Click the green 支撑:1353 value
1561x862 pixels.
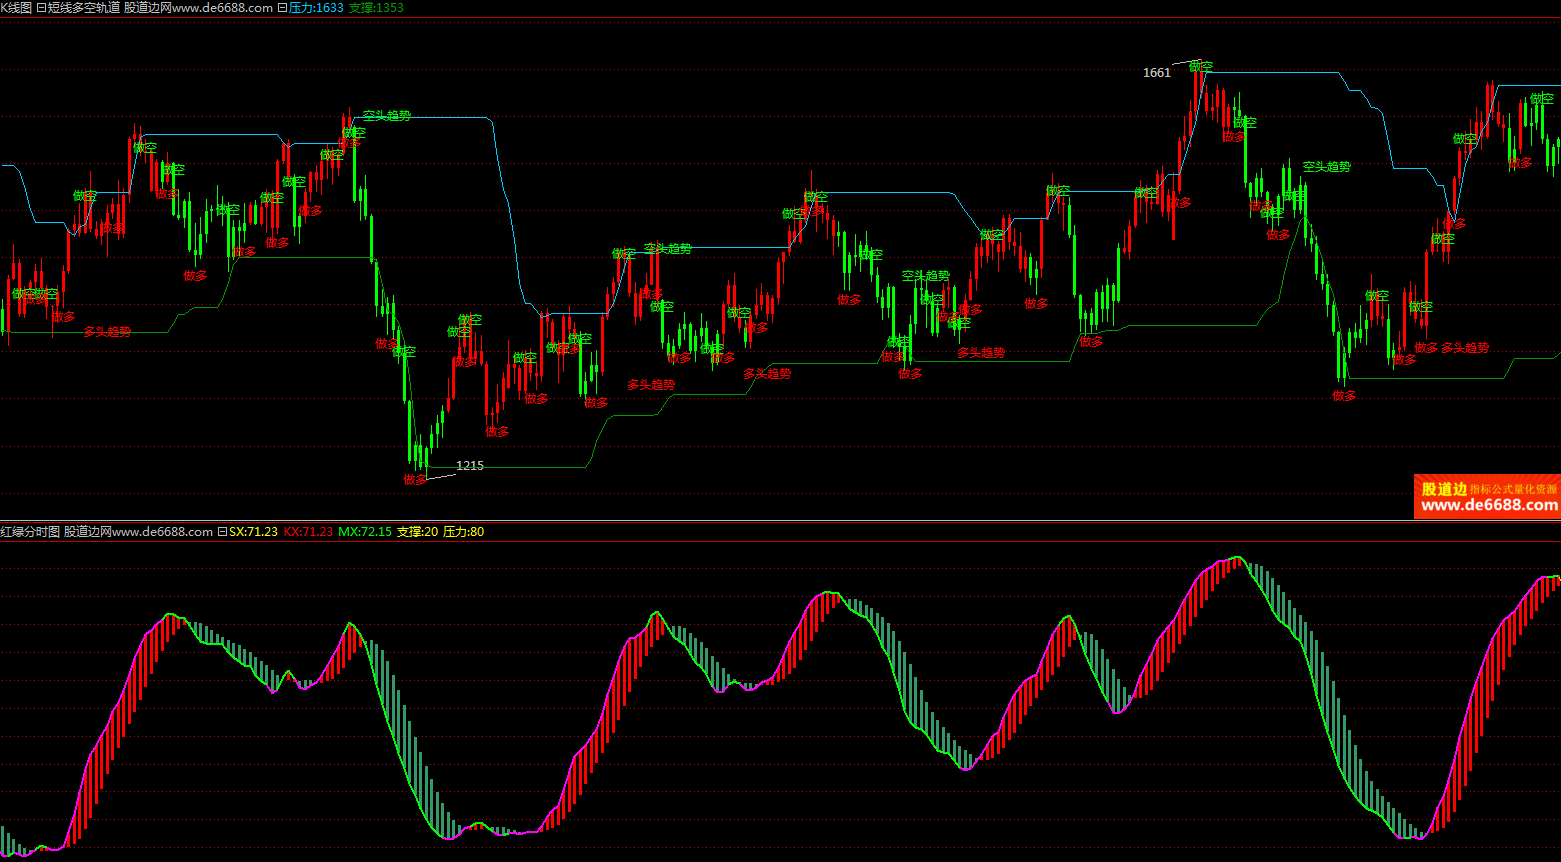(x=376, y=7)
